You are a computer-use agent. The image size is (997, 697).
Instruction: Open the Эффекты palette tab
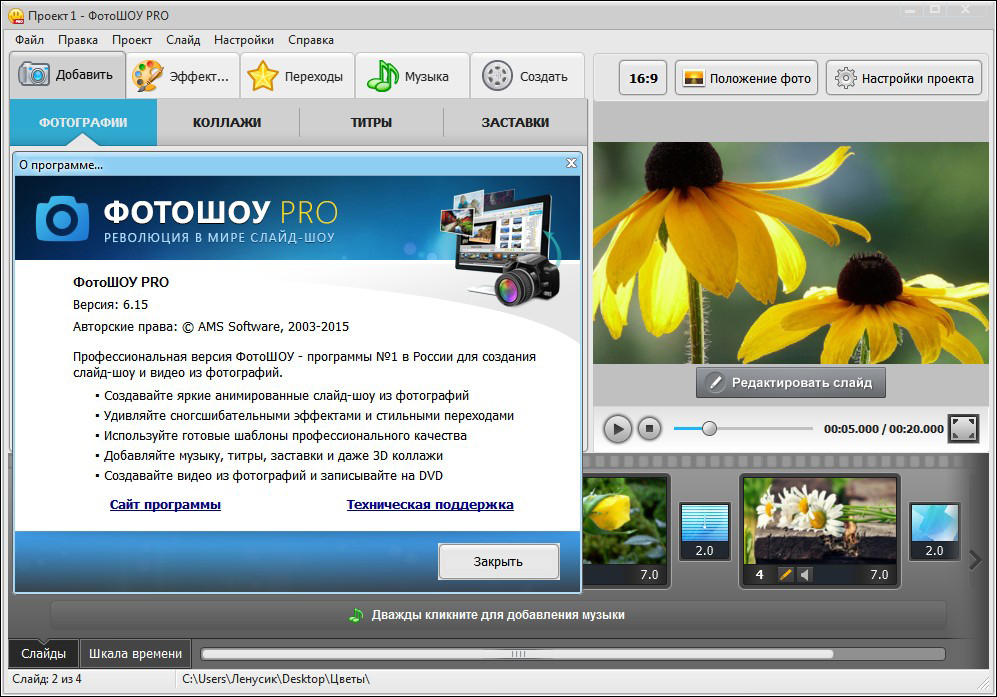point(182,76)
